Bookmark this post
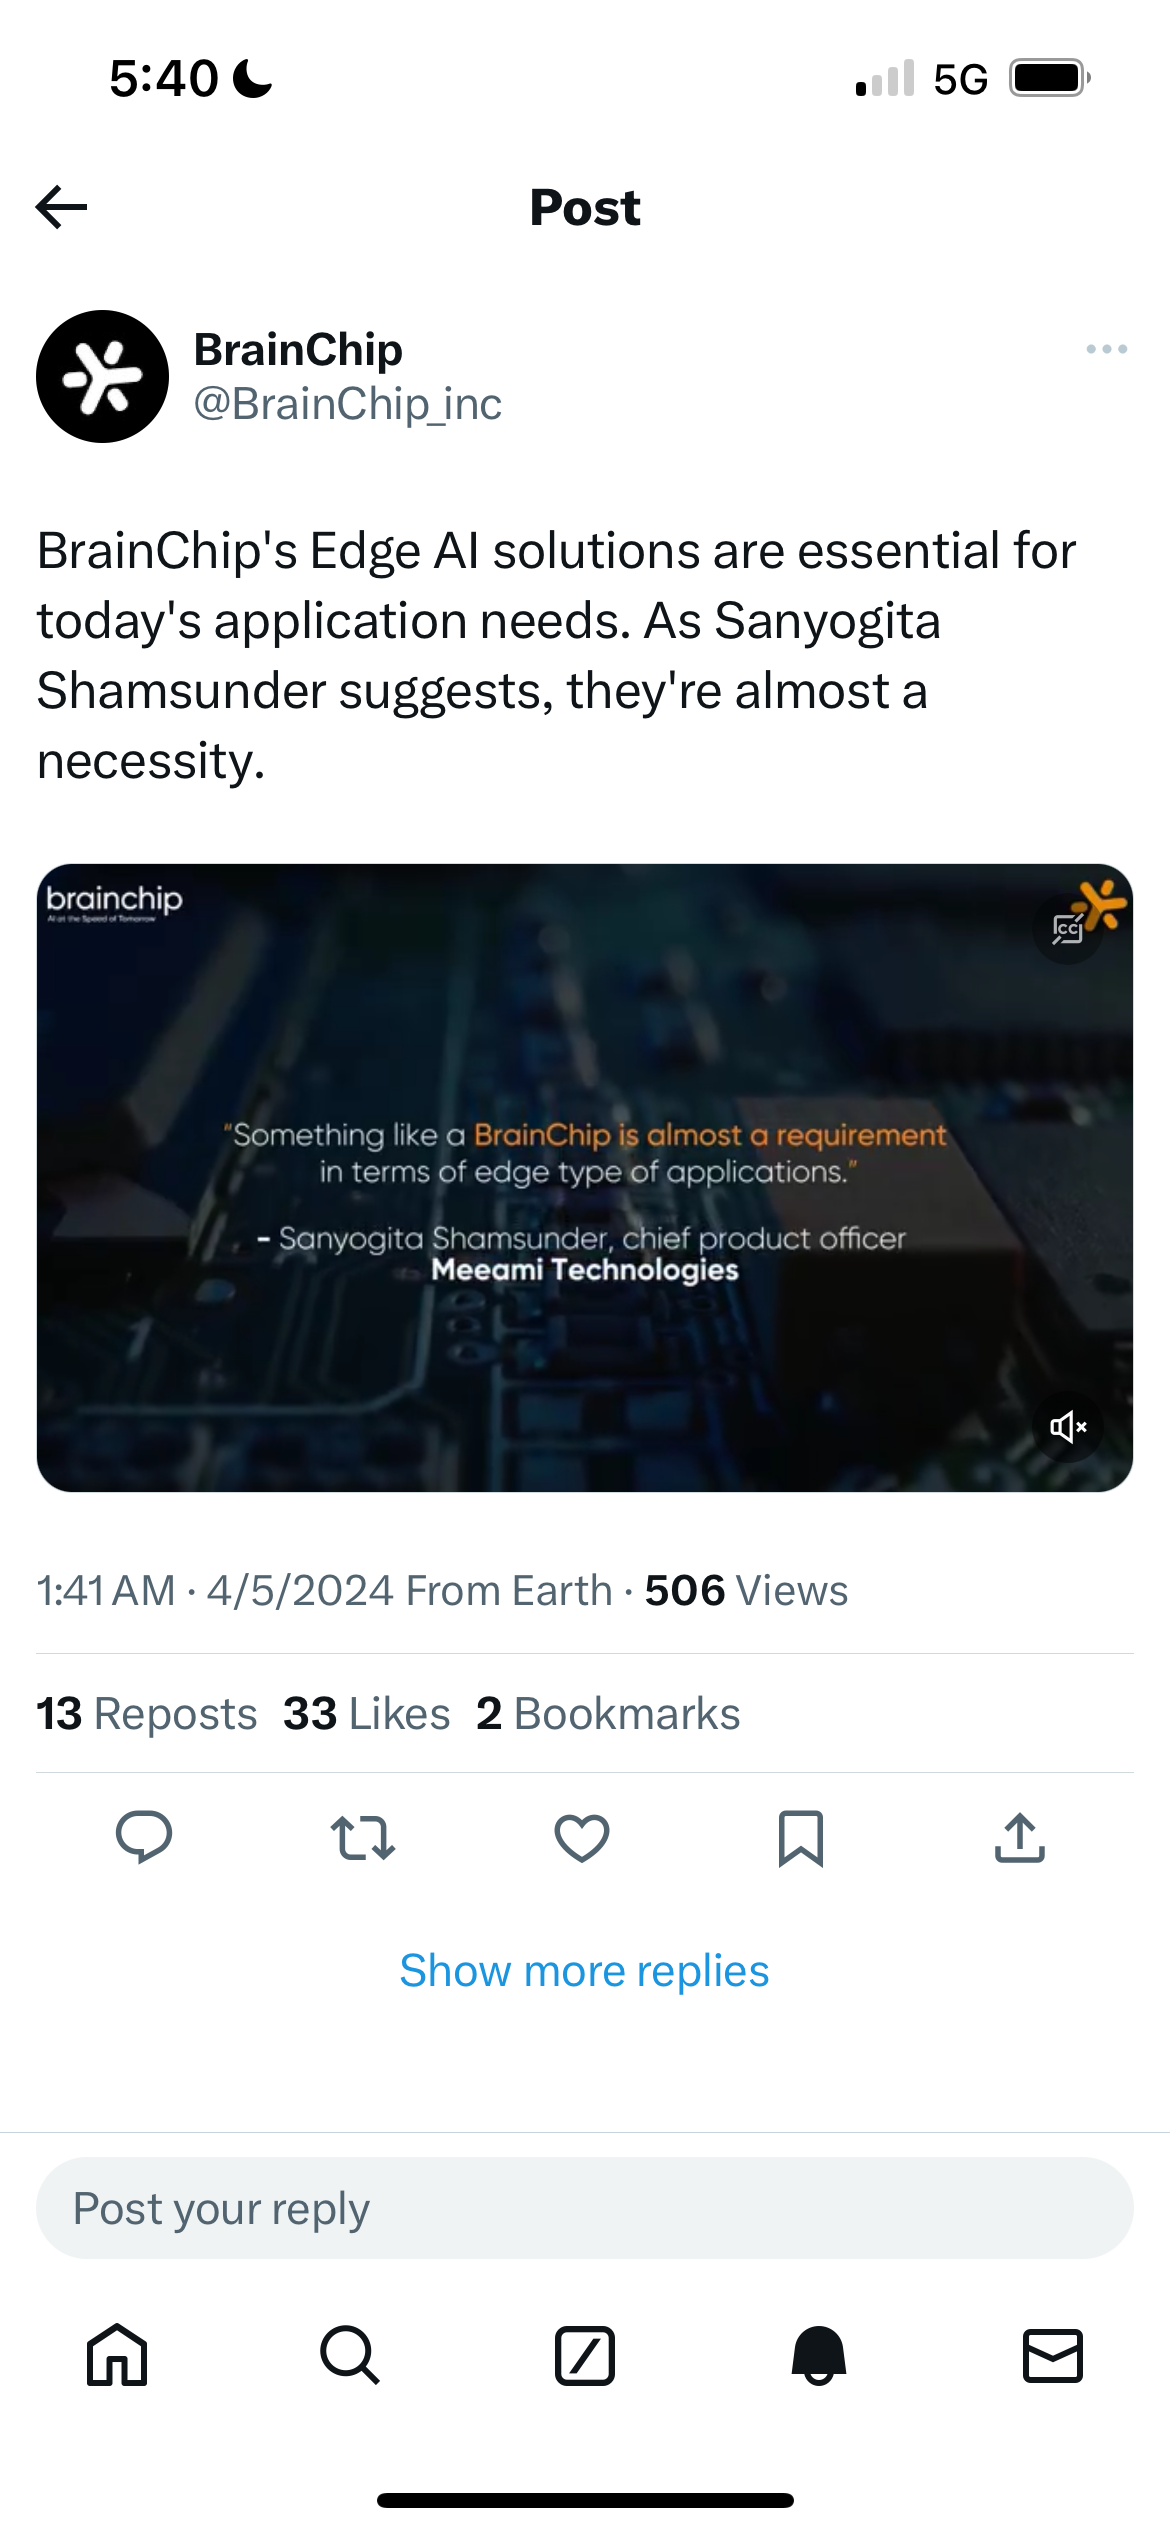Viewport: 1170px width, 2532px height. coord(801,1838)
